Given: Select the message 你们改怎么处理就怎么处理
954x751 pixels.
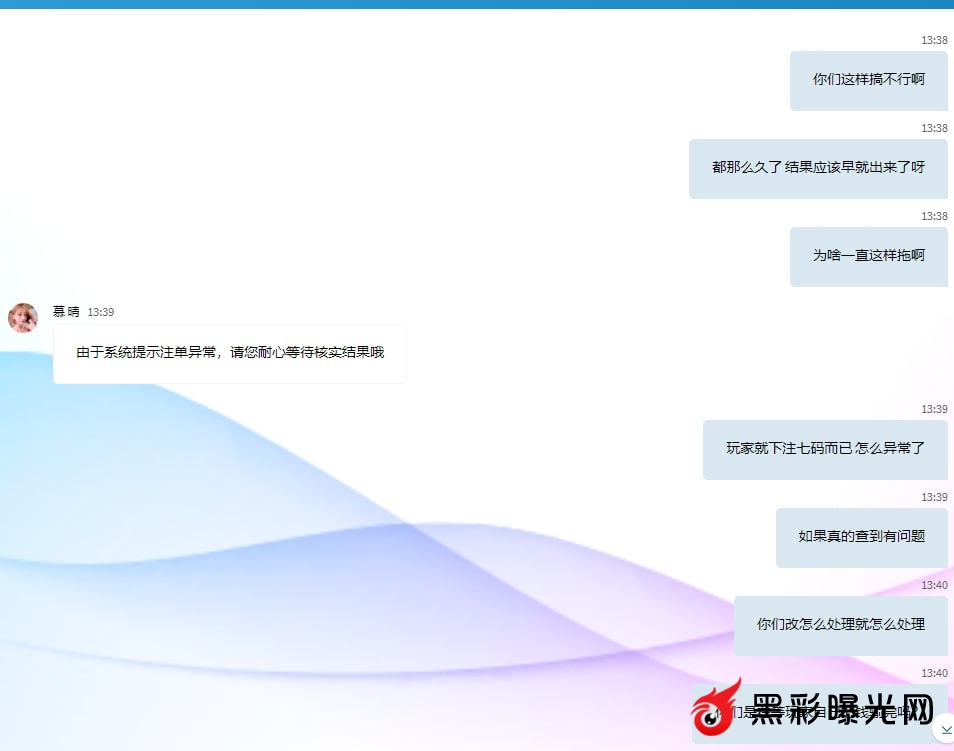Looking at the screenshot, I should [840, 625].
